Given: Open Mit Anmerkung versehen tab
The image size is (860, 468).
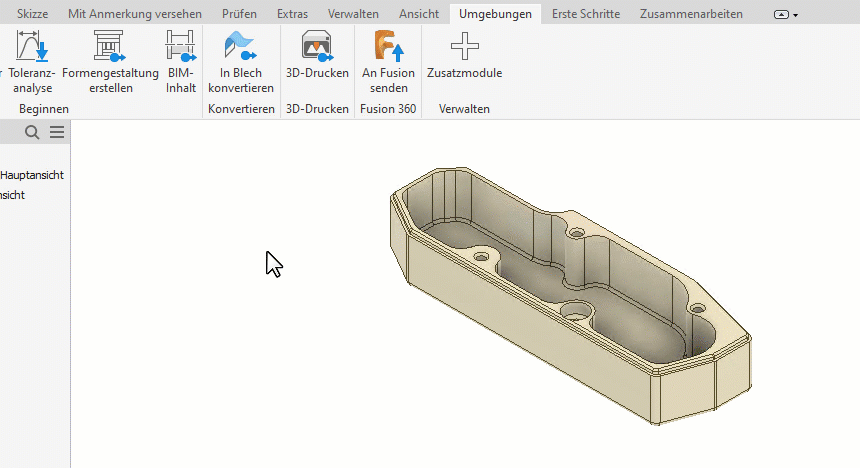Looking at the screenshot, I should point(135,14).
